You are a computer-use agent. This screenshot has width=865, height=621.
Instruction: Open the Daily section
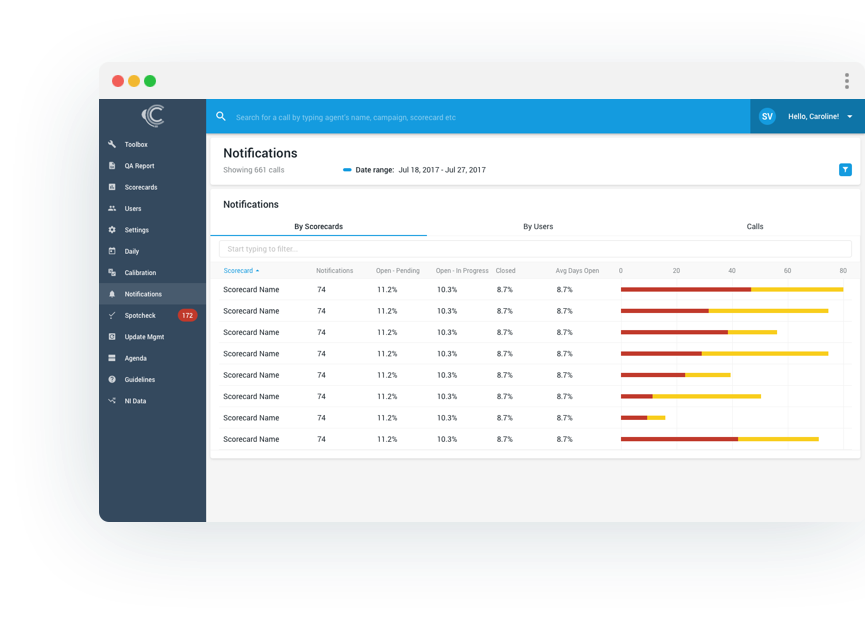click(131, 251)
